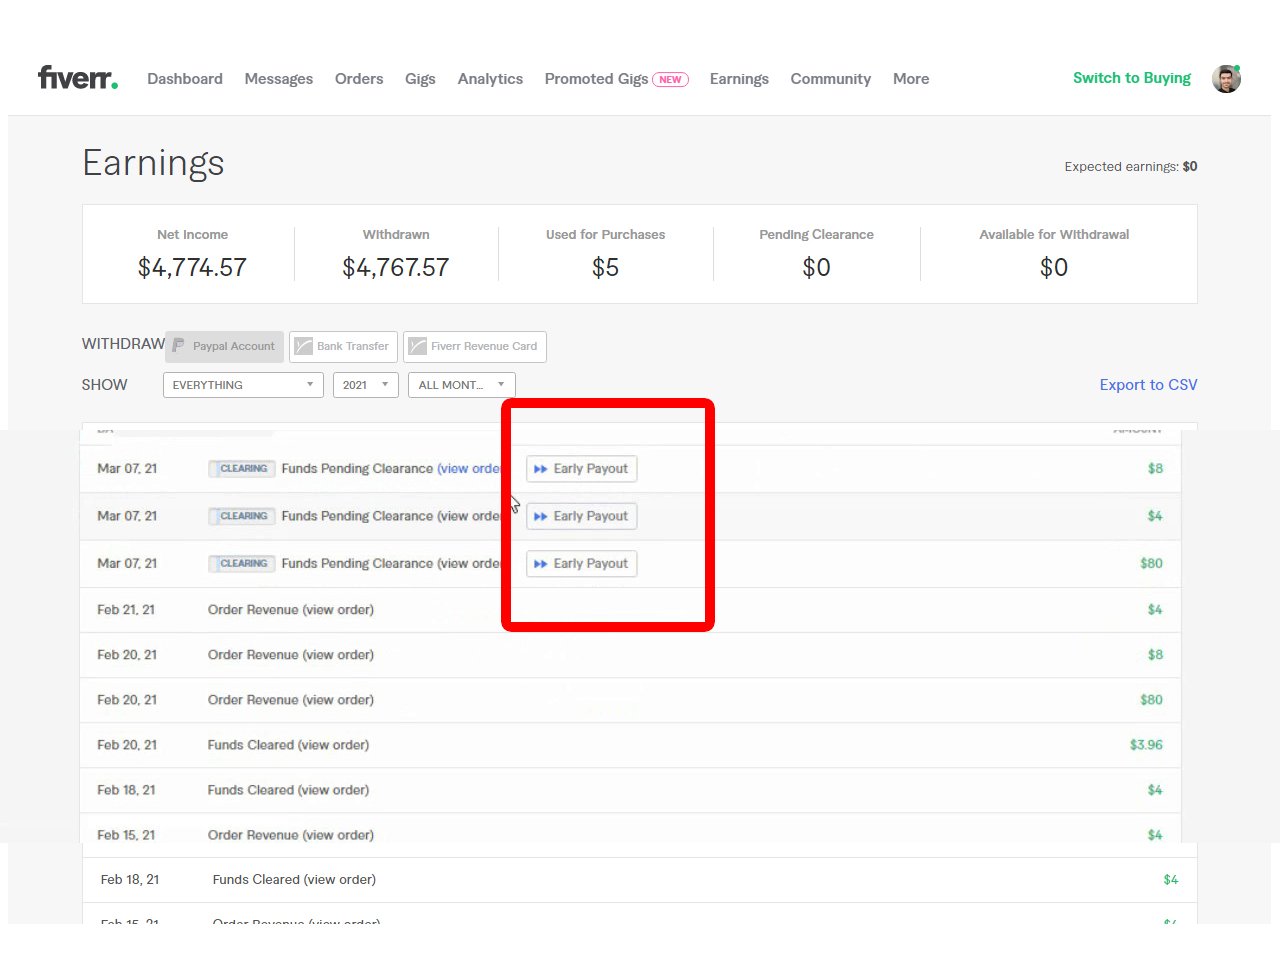Withdraw to Paypal Account
The width and height of the screenshot is (1280, 967).
point(224,346)
